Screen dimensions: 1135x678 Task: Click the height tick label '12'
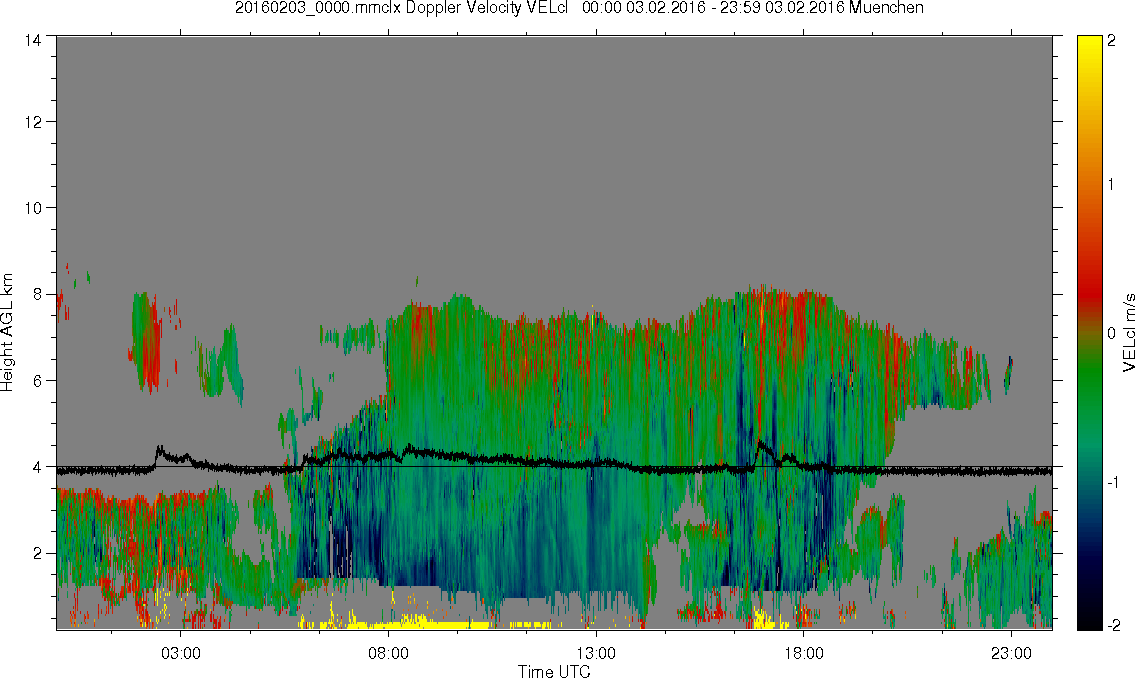click(33, 122)
